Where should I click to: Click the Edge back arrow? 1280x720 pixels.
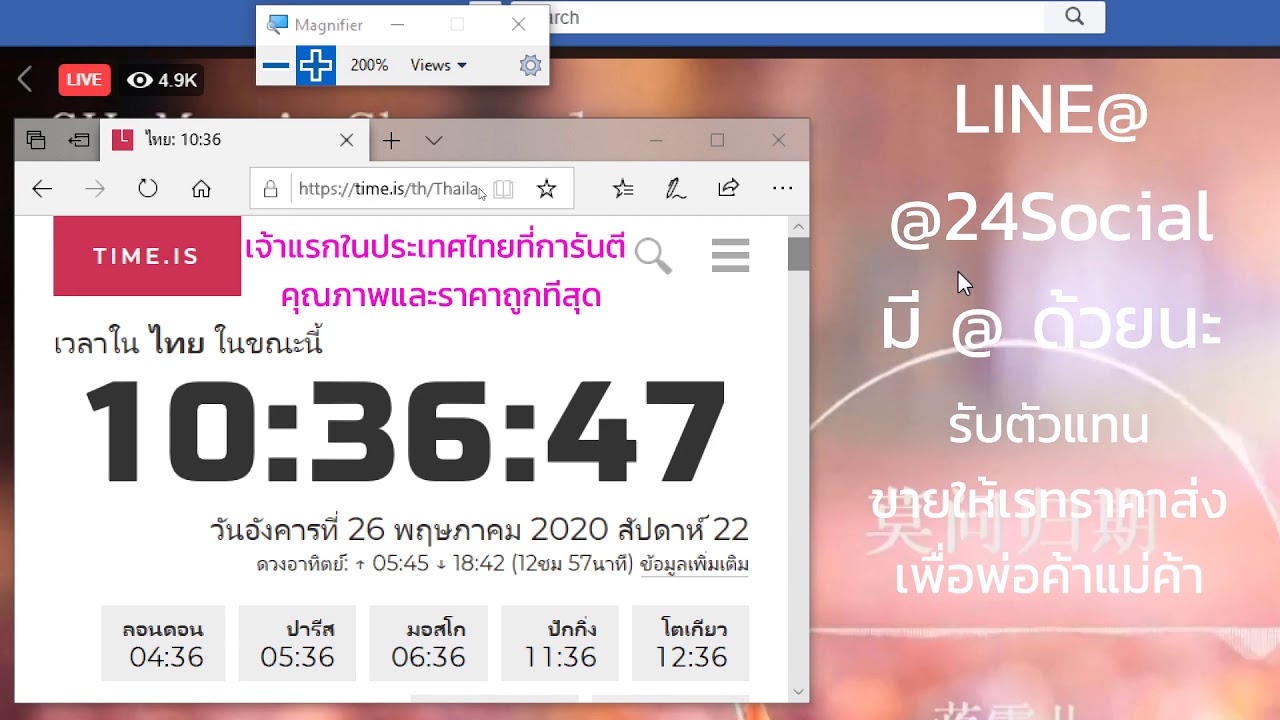pos(42,188)
